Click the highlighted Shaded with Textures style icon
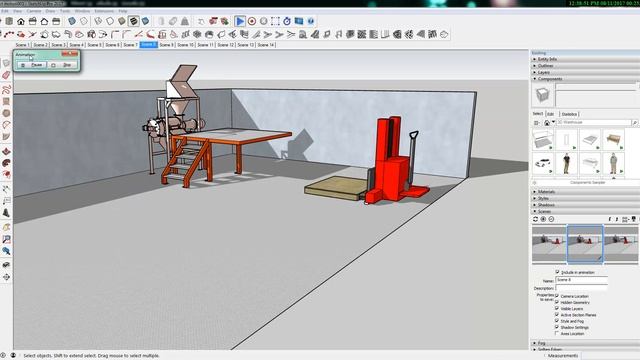 pyautogui.click(x=133, y=21)
